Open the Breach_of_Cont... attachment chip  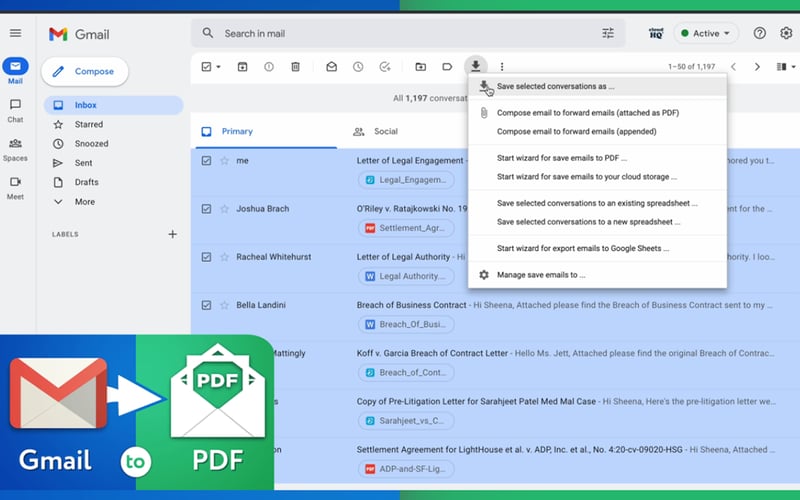(406, 373)
